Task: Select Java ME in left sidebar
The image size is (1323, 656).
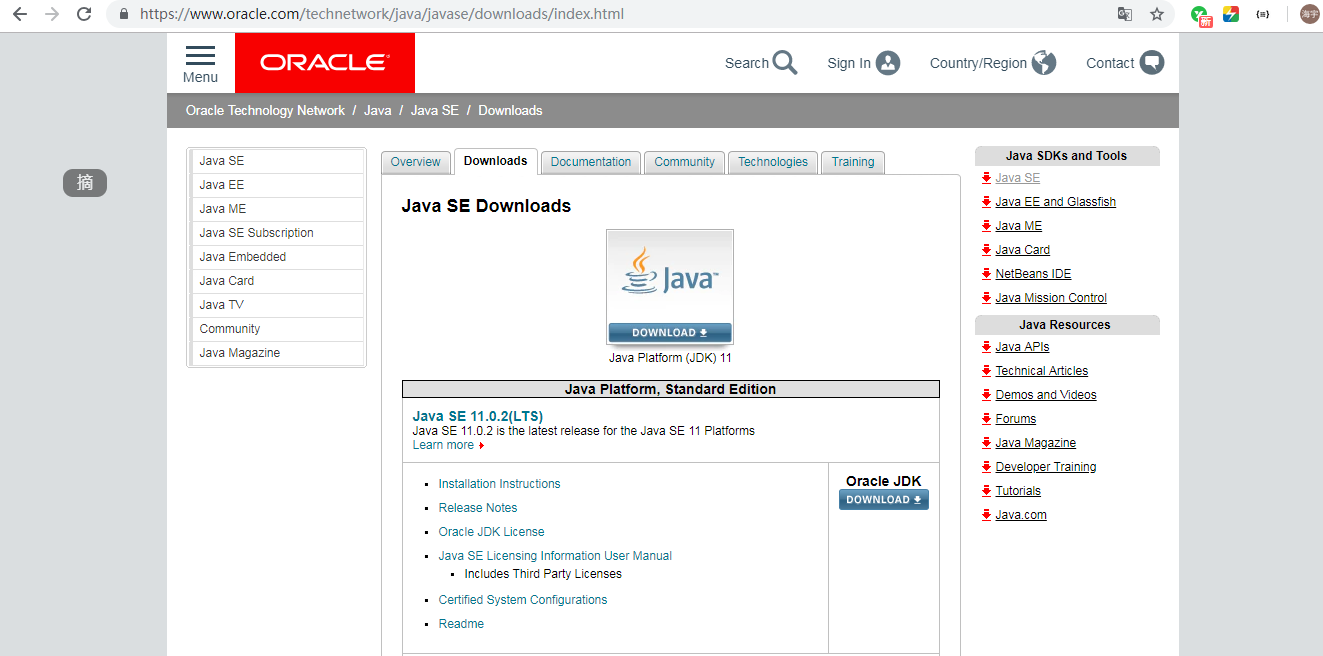Action: click(x=277, y=209)
